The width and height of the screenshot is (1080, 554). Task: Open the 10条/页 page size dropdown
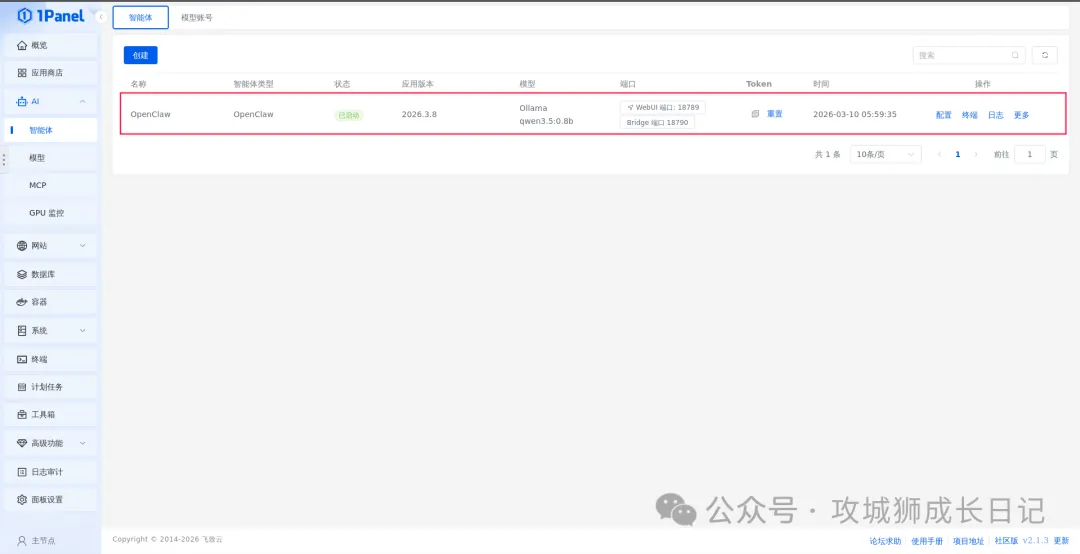(885, 155)
